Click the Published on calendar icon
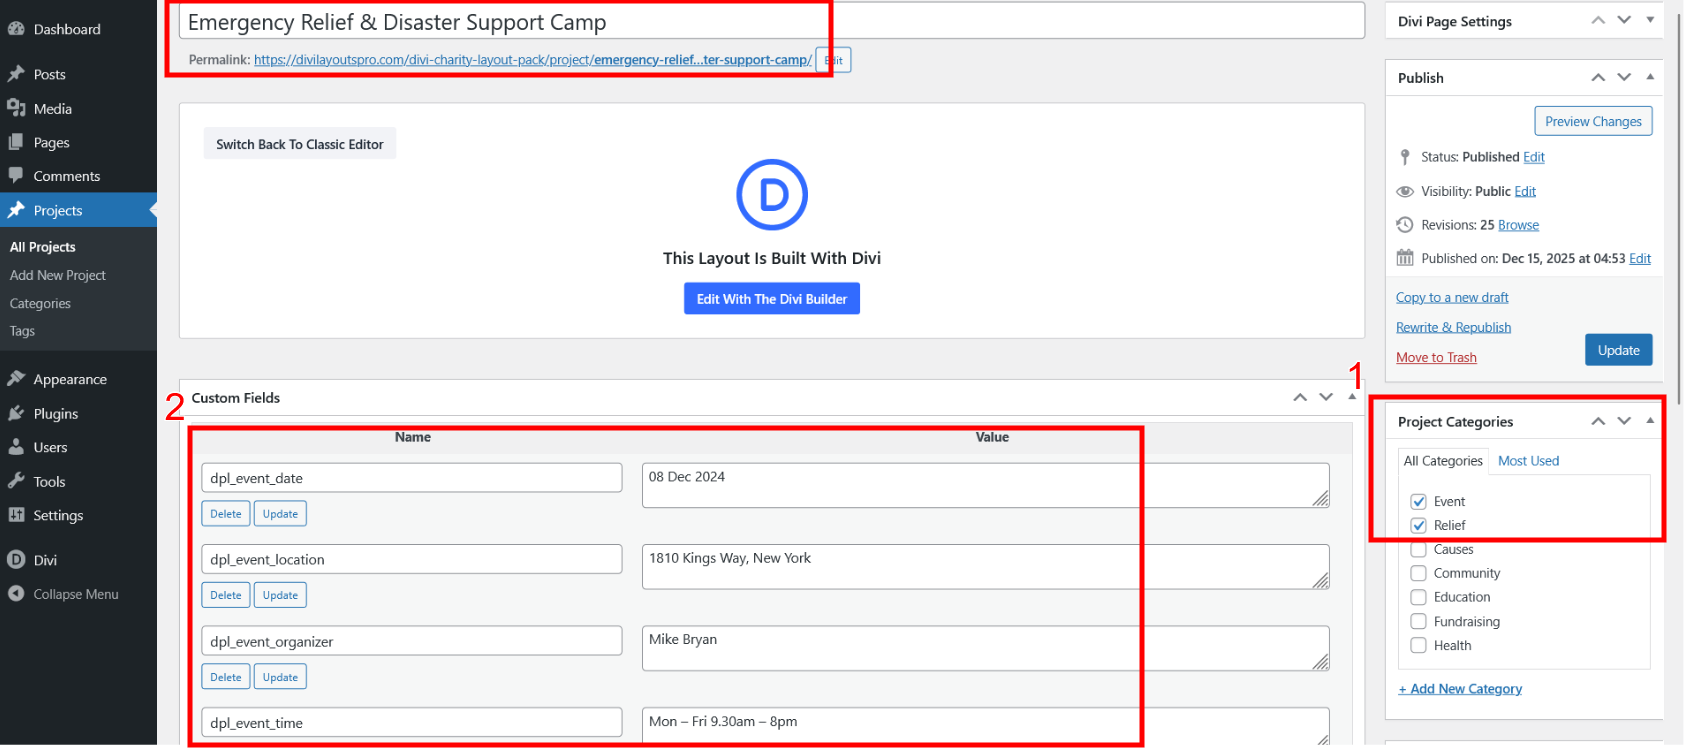 click(1405, 258)
